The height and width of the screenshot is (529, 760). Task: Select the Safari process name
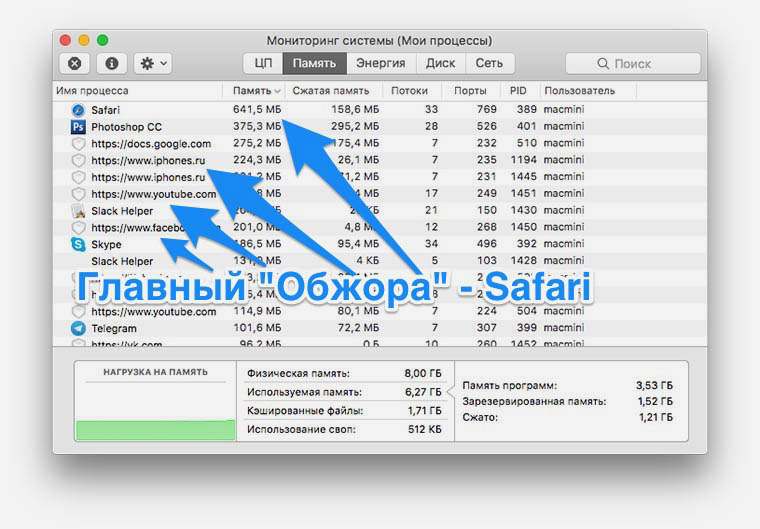tap(105, 110)
